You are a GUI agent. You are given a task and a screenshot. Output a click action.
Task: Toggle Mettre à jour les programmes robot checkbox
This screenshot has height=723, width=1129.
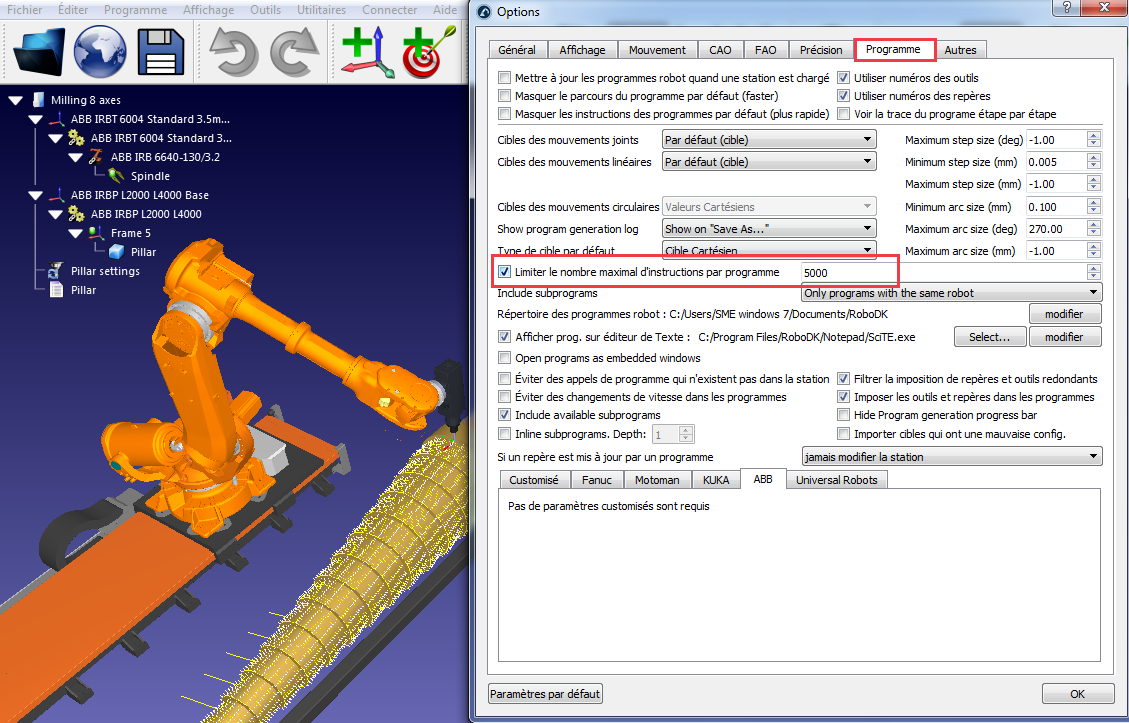(x=505, y=78)
